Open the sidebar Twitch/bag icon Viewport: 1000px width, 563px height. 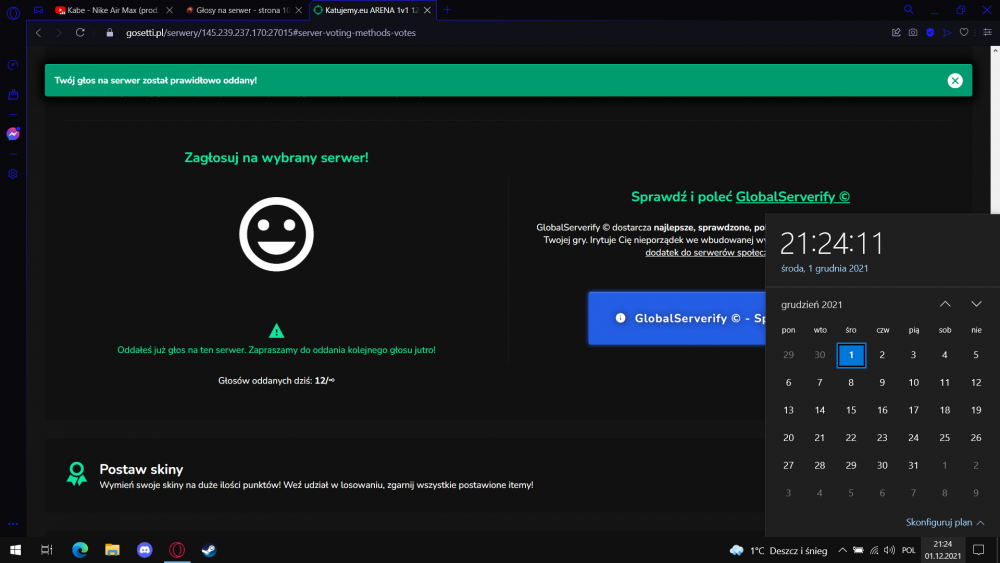(x=13, y=95)
